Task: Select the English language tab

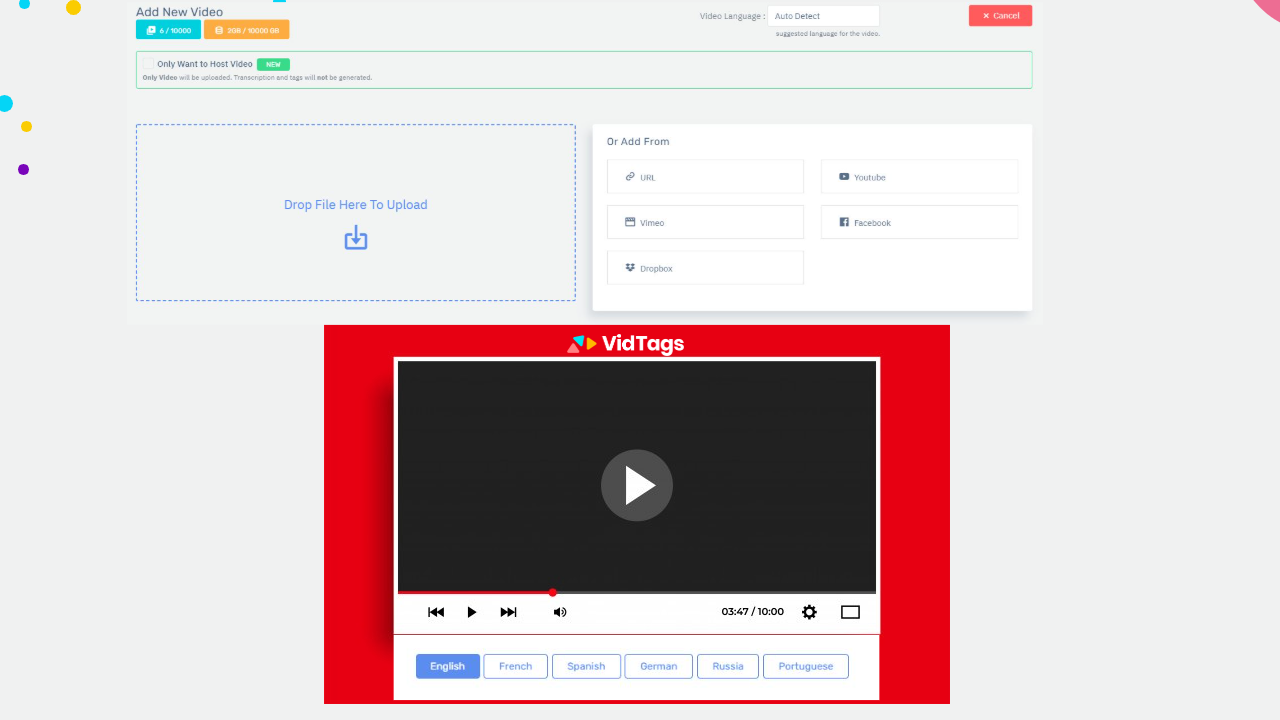Action: point(447,666)
